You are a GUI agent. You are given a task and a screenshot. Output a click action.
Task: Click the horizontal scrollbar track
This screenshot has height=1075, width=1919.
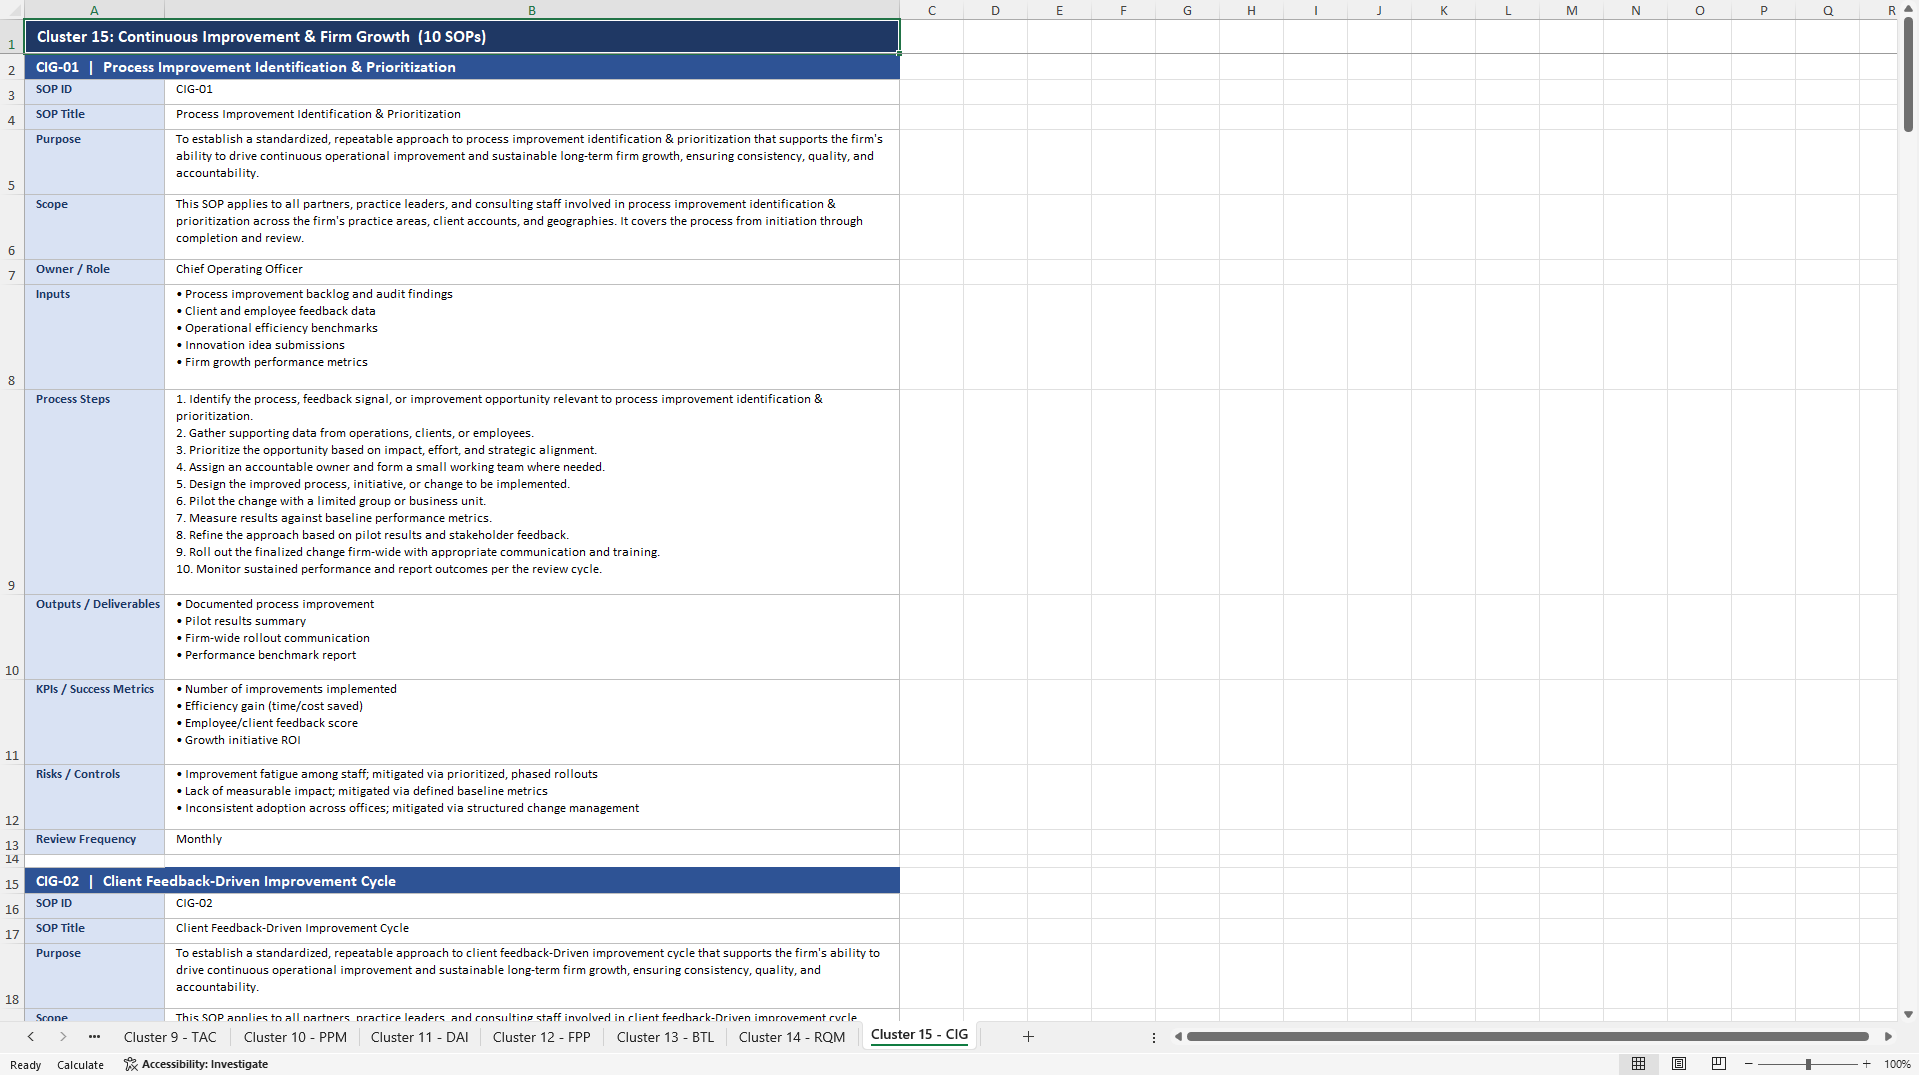pos(1527,1037)
